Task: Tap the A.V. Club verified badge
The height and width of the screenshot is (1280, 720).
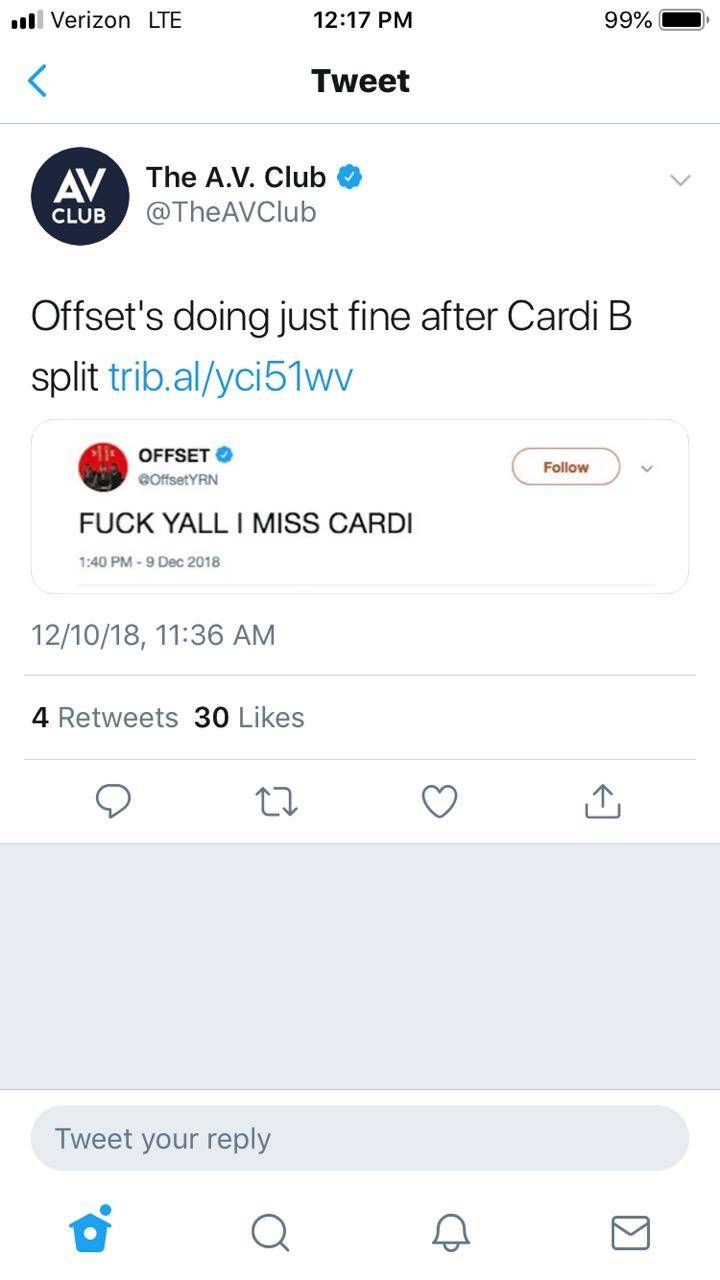Action: pos(349,177)
